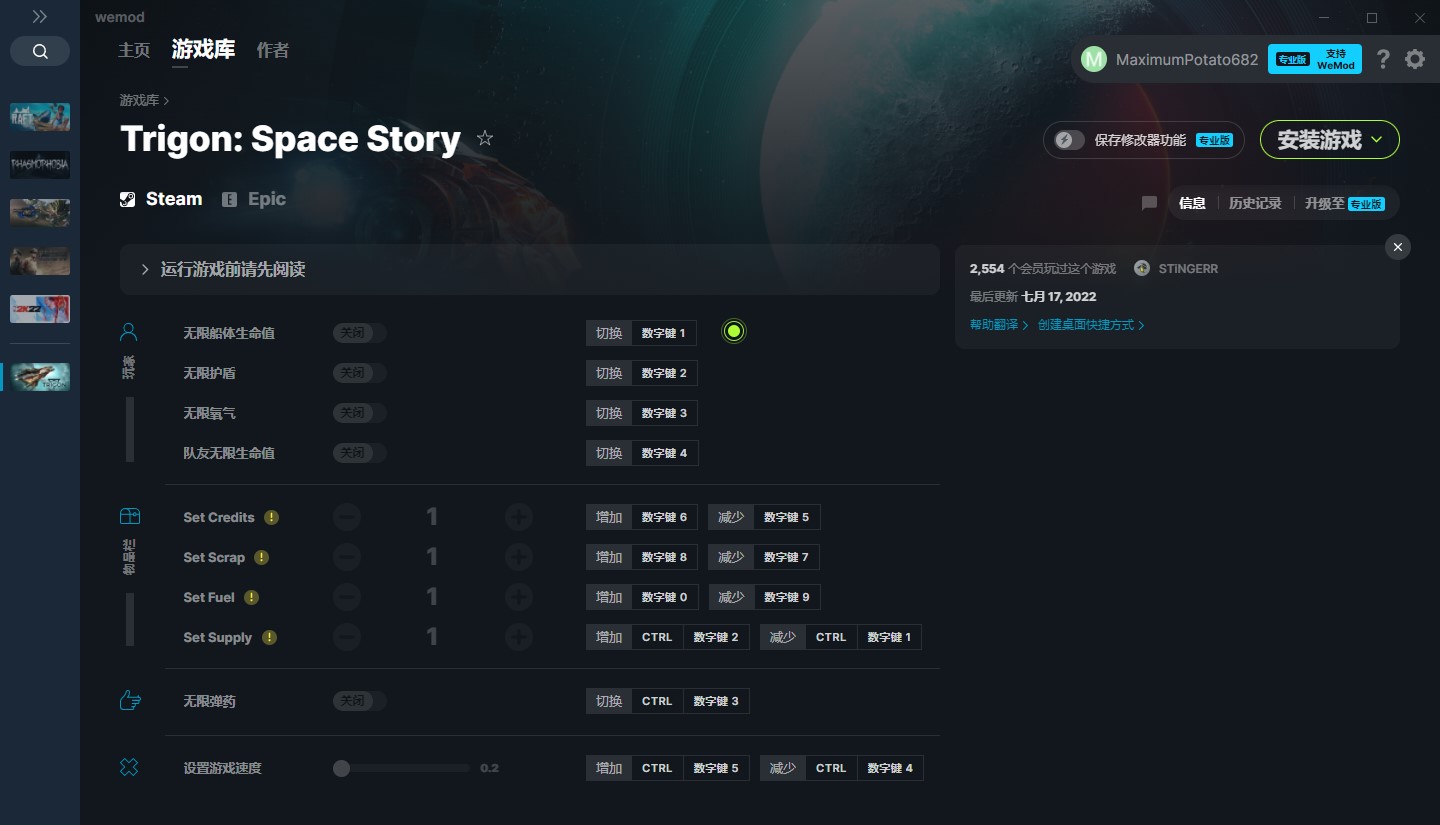Open Phasmophobia game thumbnail in sidebar
This screenshot has height=825, width=1440.
(x=40, y=165)
